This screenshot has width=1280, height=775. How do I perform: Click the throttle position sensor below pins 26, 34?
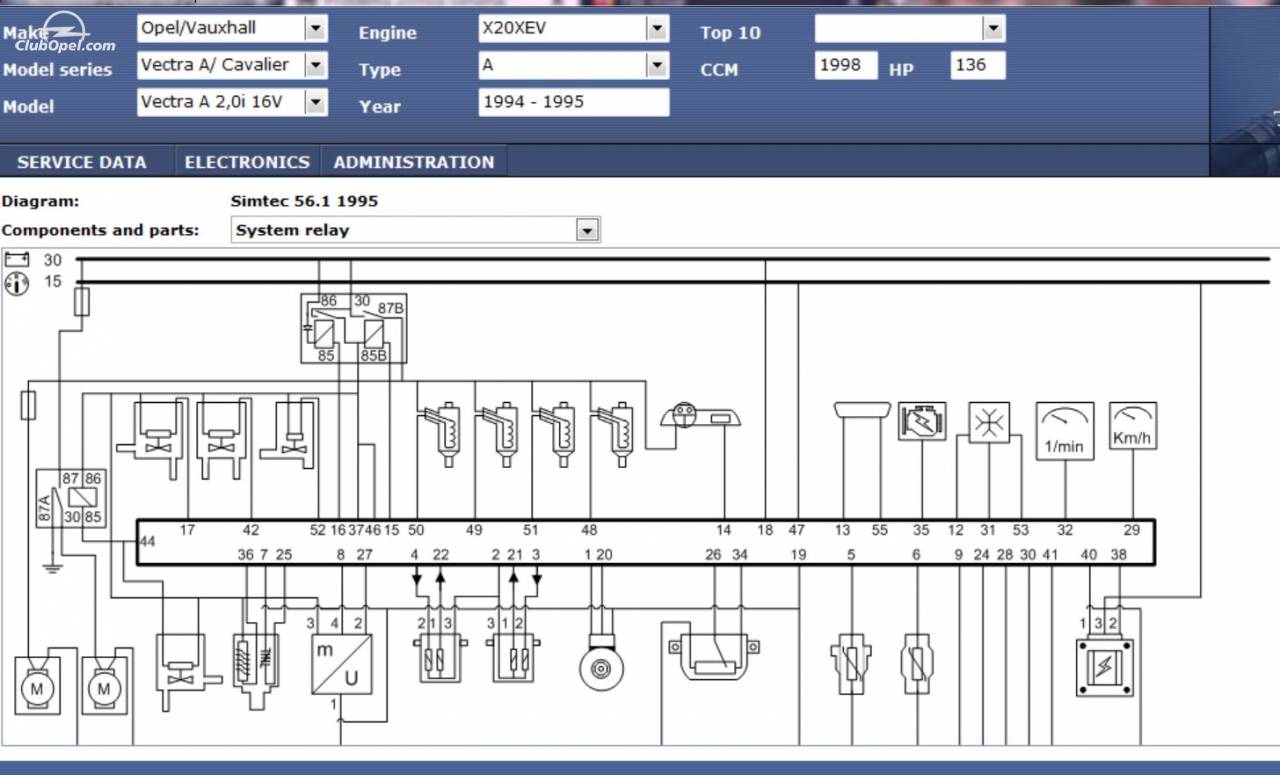[x=714, y=659]
